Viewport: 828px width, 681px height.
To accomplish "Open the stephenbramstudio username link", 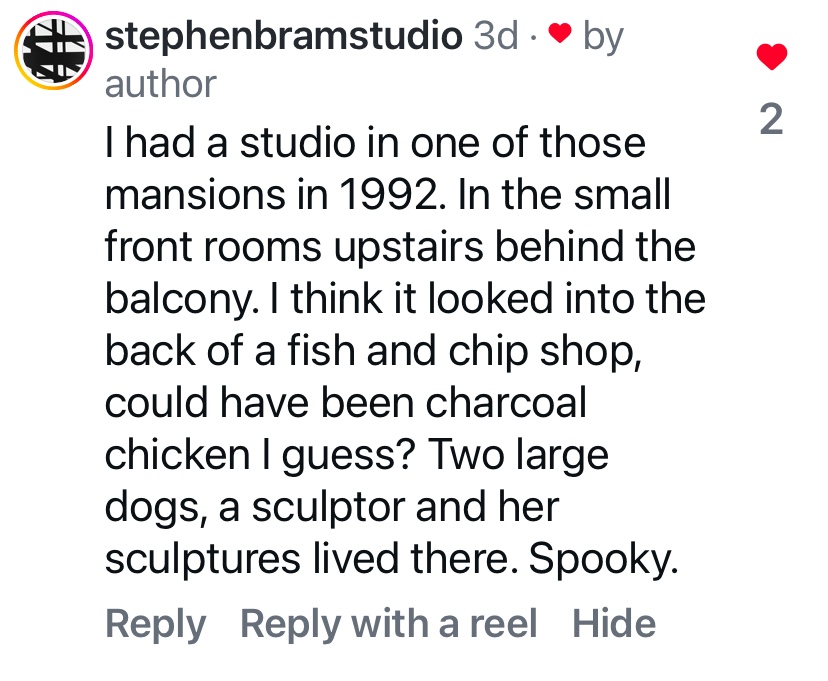I will (x=283, y=37).
